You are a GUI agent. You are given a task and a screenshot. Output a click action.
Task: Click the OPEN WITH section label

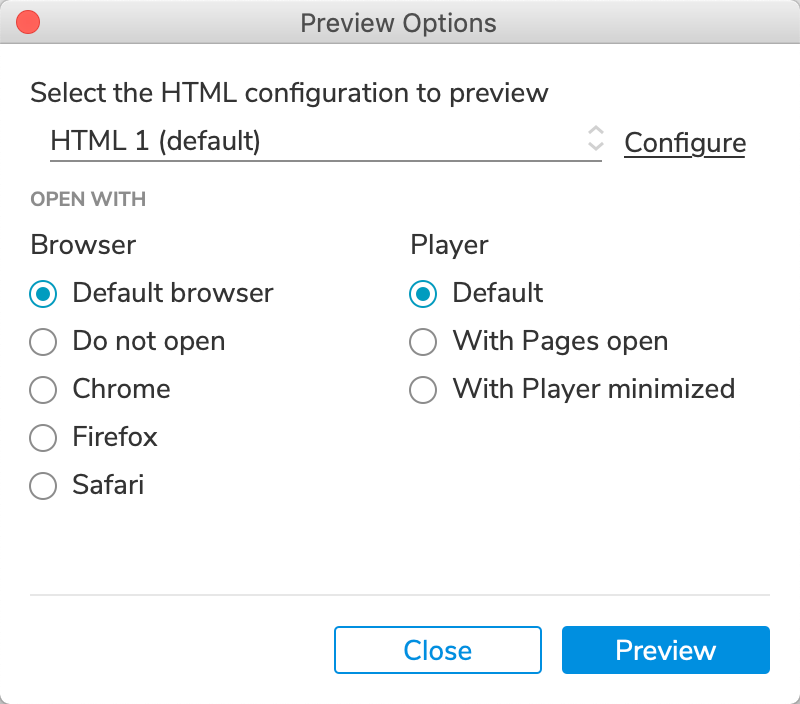tap(88, 200)
